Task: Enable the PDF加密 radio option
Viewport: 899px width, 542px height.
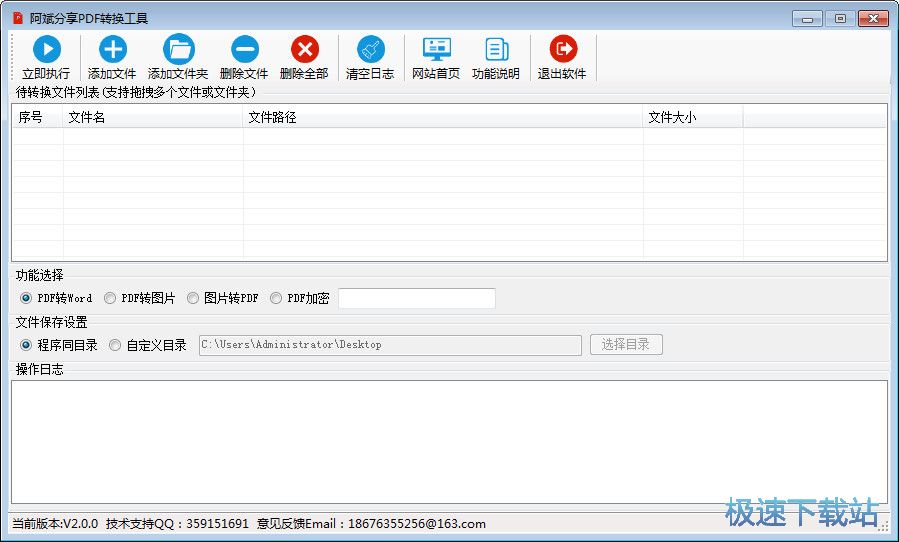Action: point(276,298)
